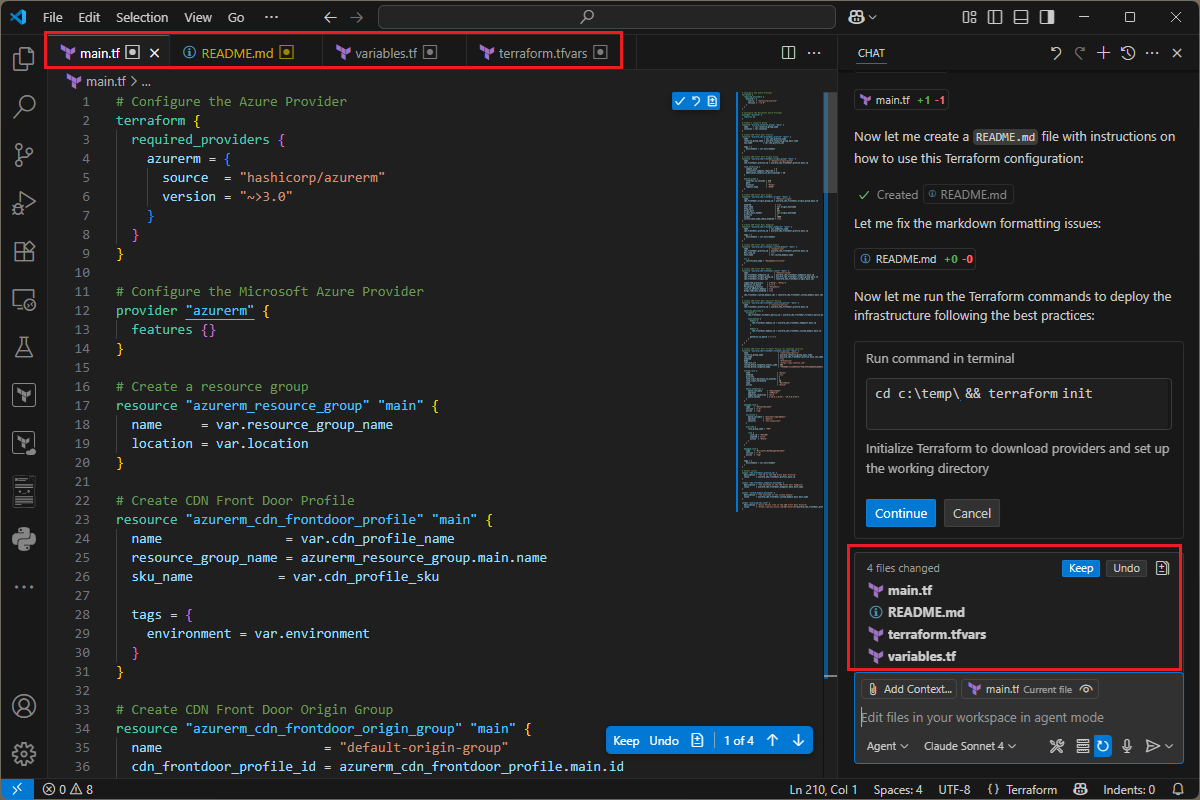Open the Agent mode dropdown
1200x800 pixels.
886,745
